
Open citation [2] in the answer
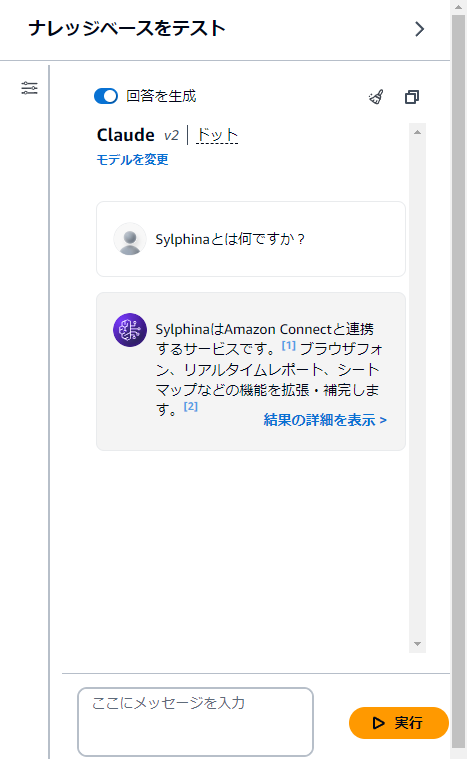[x=191, y=406]
